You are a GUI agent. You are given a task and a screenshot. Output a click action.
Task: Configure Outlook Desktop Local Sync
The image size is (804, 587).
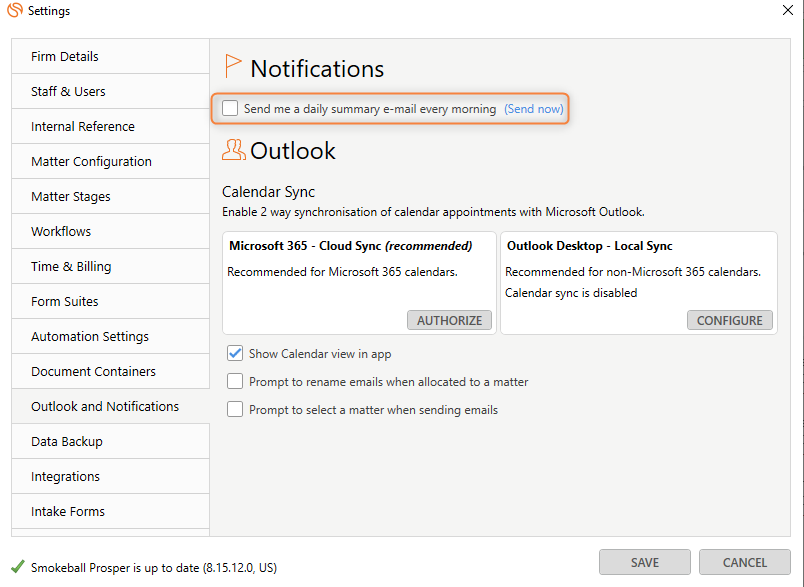[729, 320]
